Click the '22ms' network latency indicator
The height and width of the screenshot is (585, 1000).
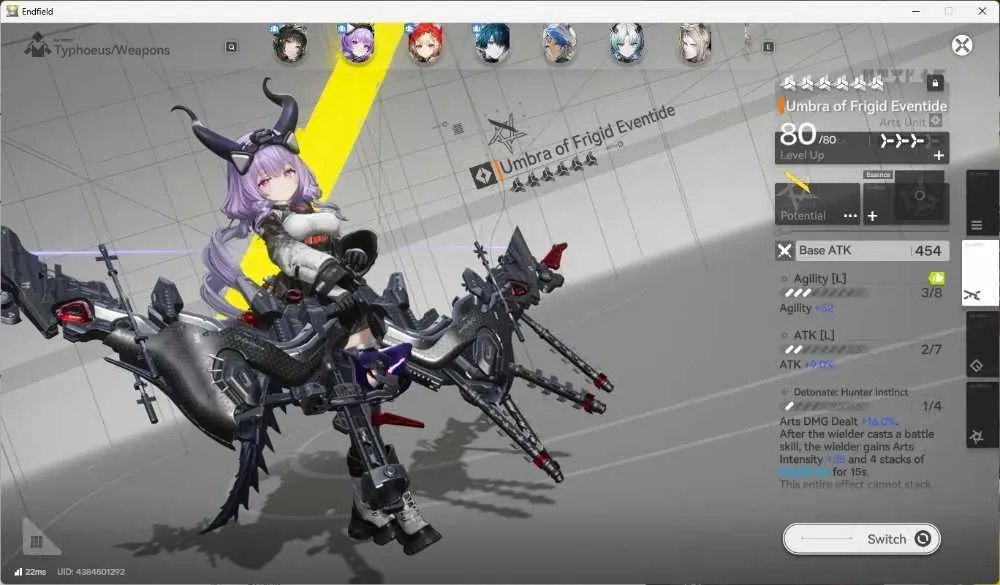tap(30, 572)
